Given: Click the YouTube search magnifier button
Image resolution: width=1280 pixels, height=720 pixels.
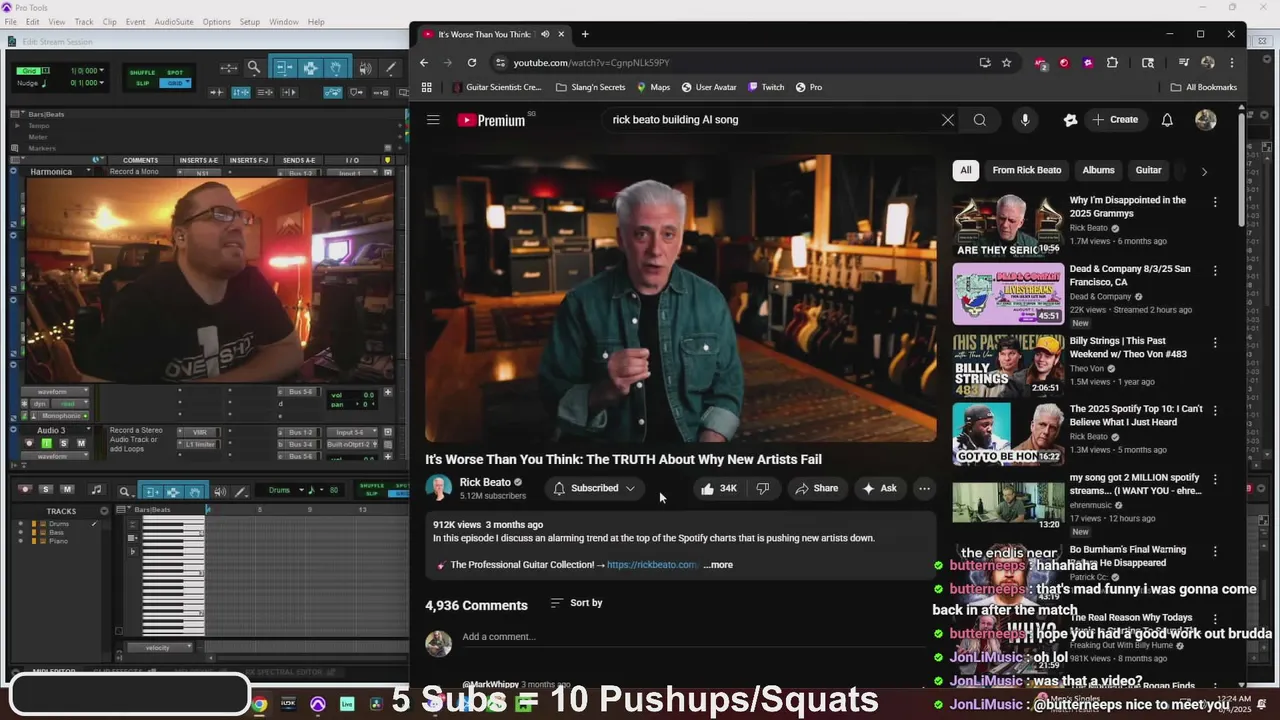Looking at the screenshot, I should coord(980,120).
